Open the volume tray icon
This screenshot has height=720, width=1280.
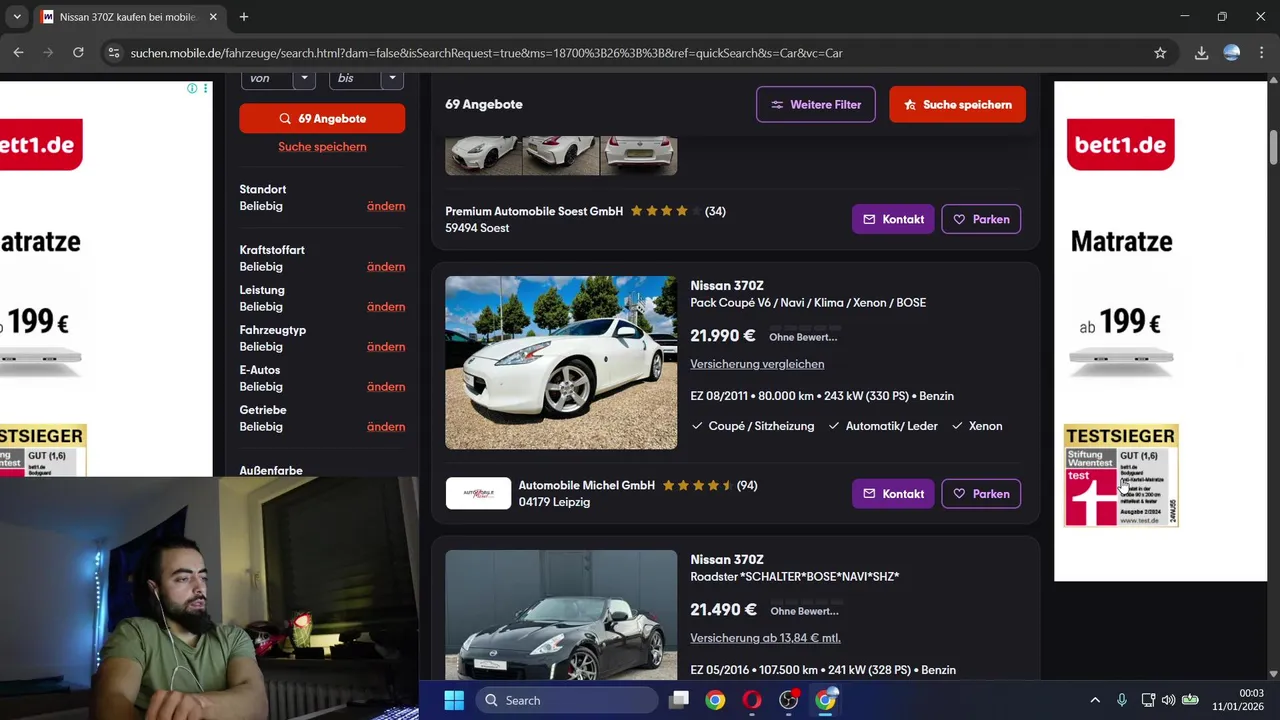pyautogui.click(x=1168, y=700)
